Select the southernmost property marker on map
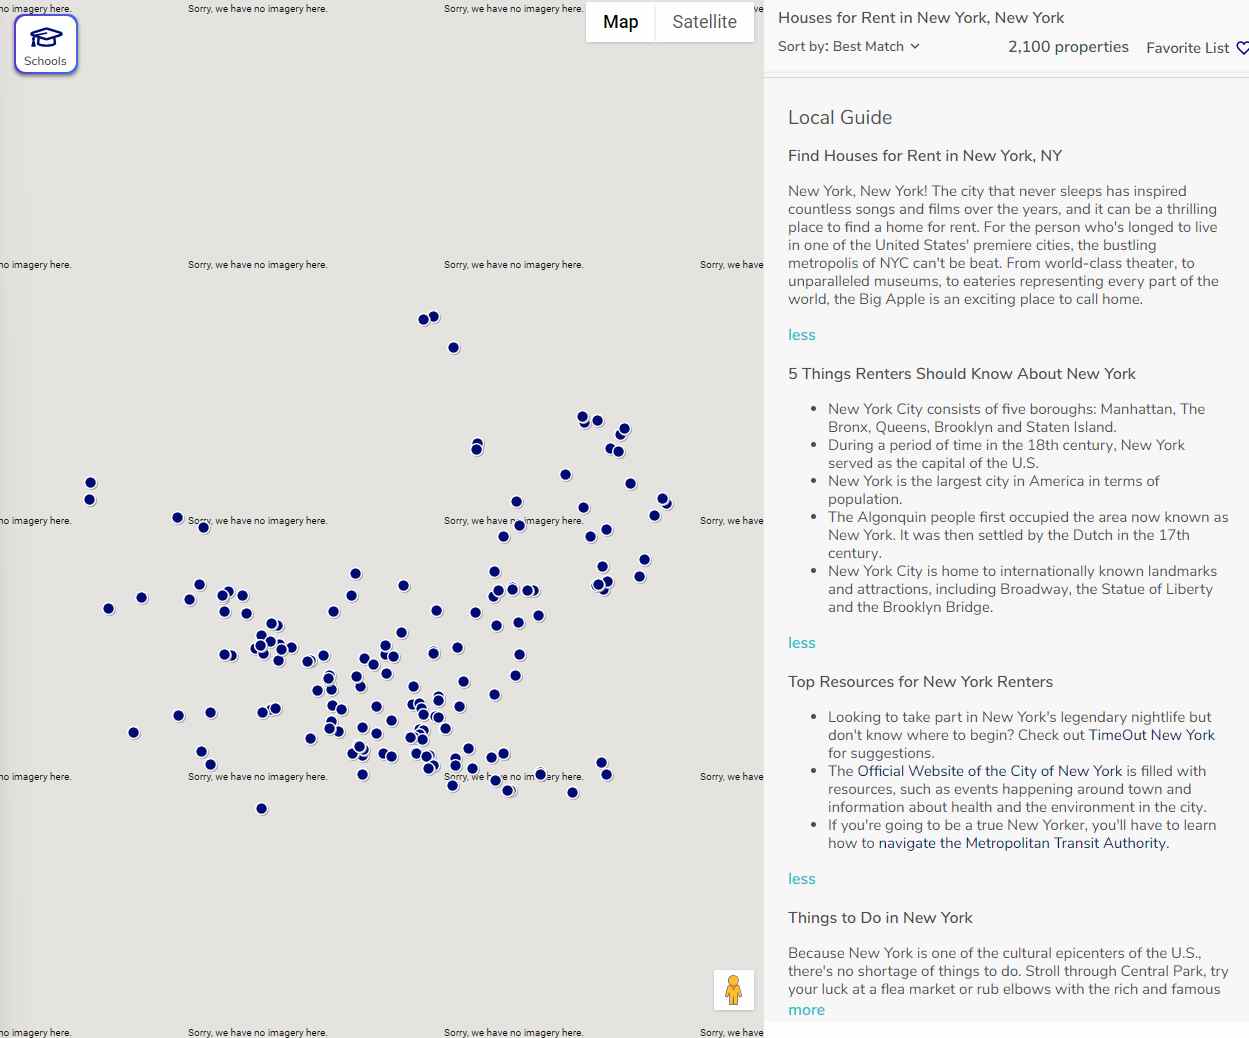The width and height of the screenshot is (1249, 1038). 262,809
